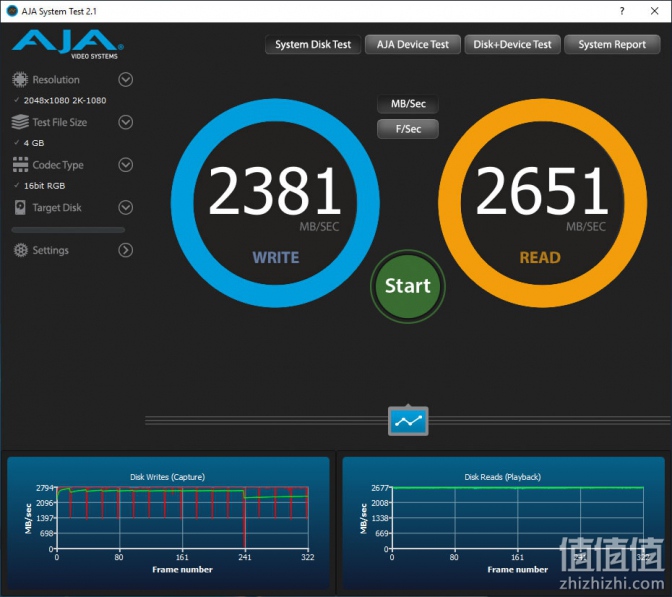Click the 2651 read speed value
The width and height of the screenshot is (672, 597).
point(542,191)
